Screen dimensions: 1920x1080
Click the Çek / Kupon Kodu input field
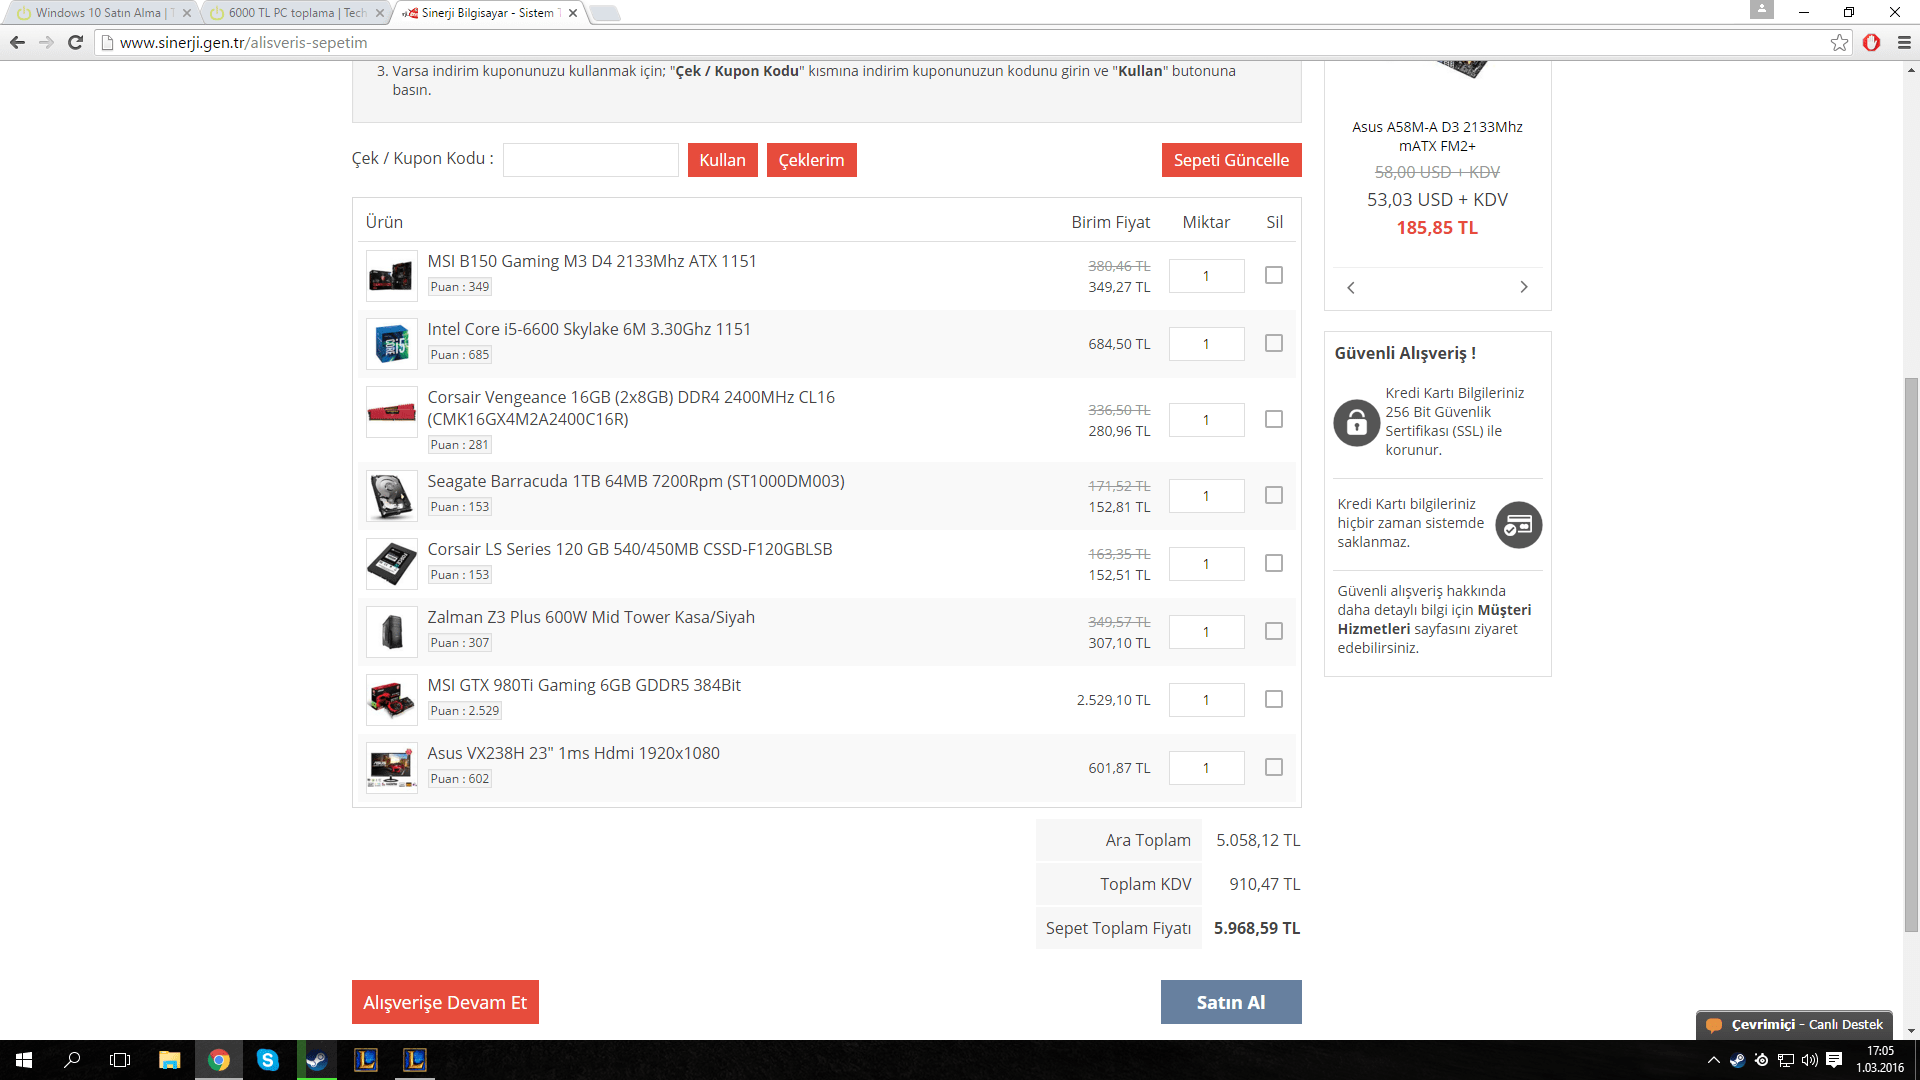[x=590, y=160]
